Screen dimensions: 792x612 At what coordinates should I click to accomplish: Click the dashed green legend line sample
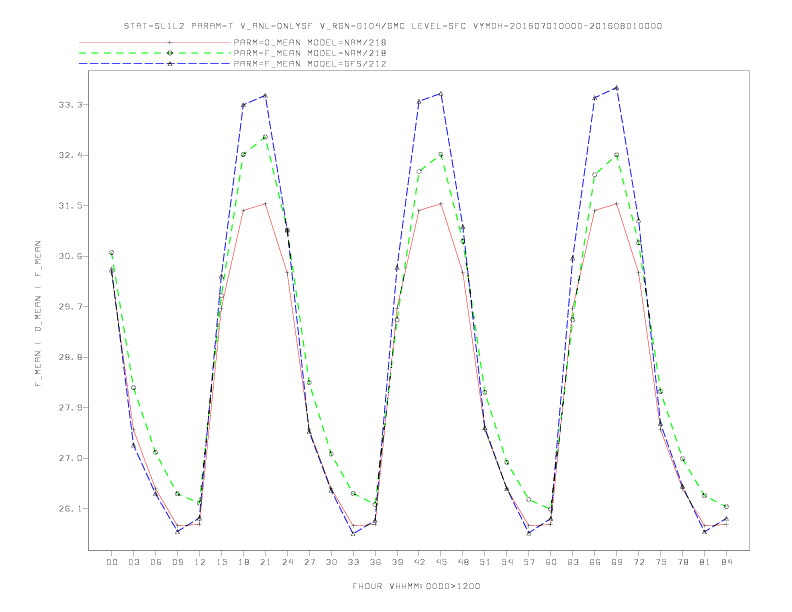pos(155,53)
